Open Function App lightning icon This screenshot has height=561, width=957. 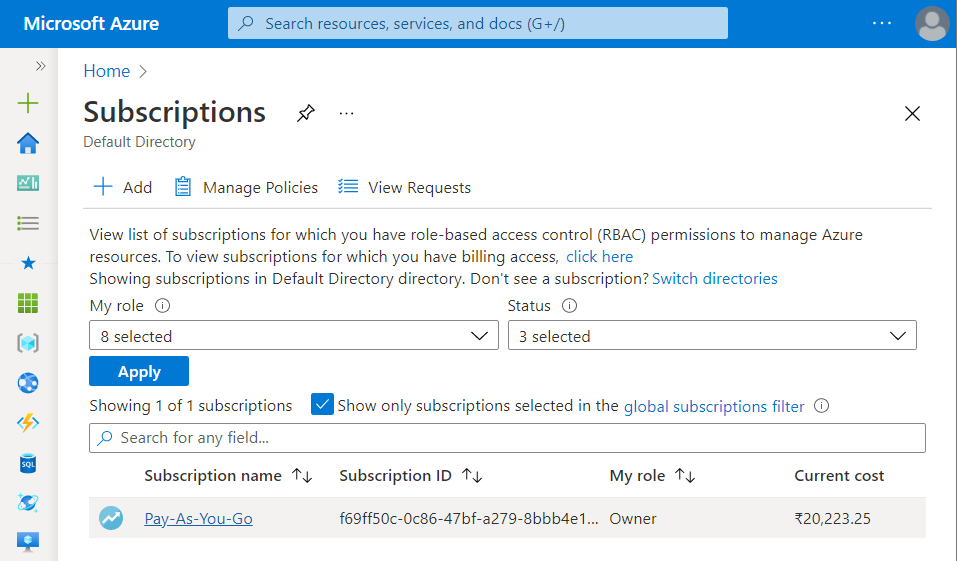coord(28,423)
